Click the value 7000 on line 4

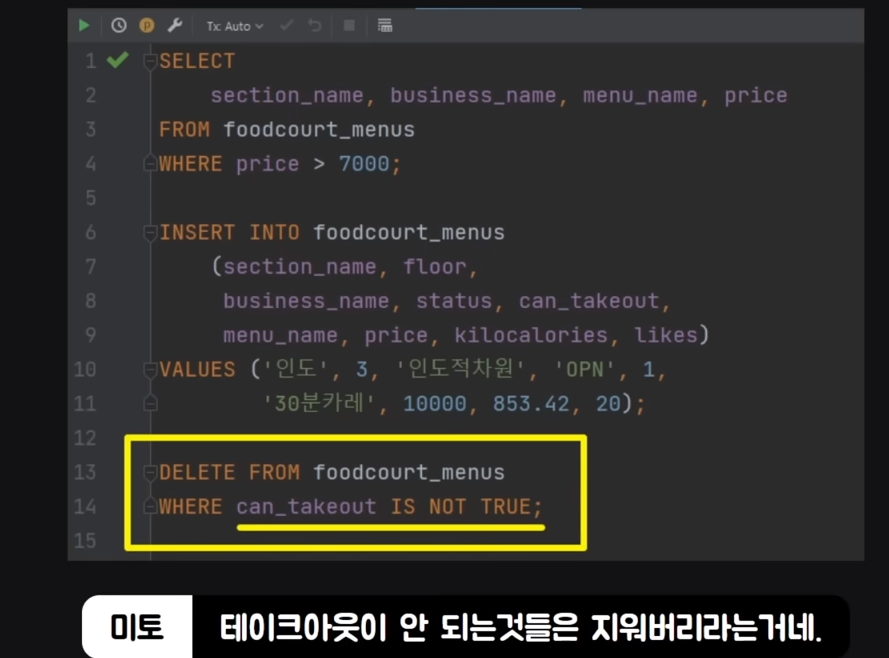pos(364,164)
